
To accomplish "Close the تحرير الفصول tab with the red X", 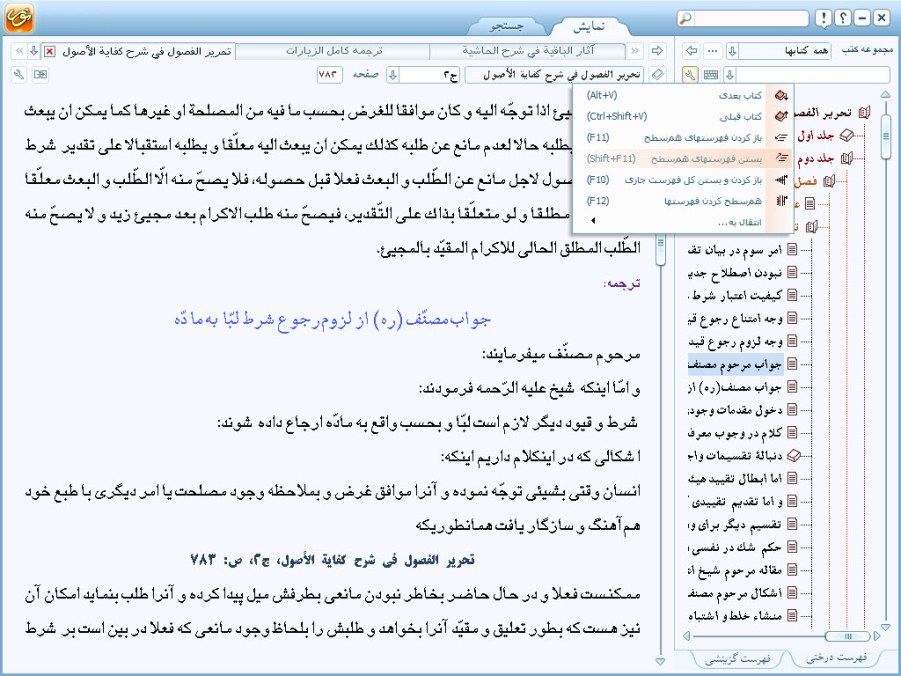I will click(50, 51).
